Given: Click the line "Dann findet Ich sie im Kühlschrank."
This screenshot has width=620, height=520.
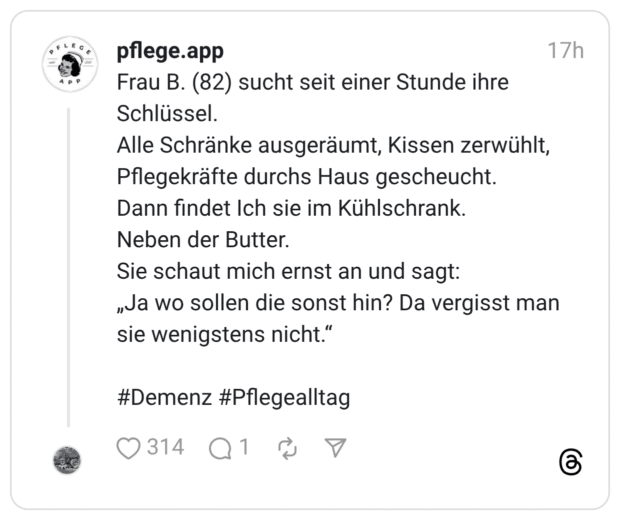Looking at the screenshot, I should coord(292,208).
